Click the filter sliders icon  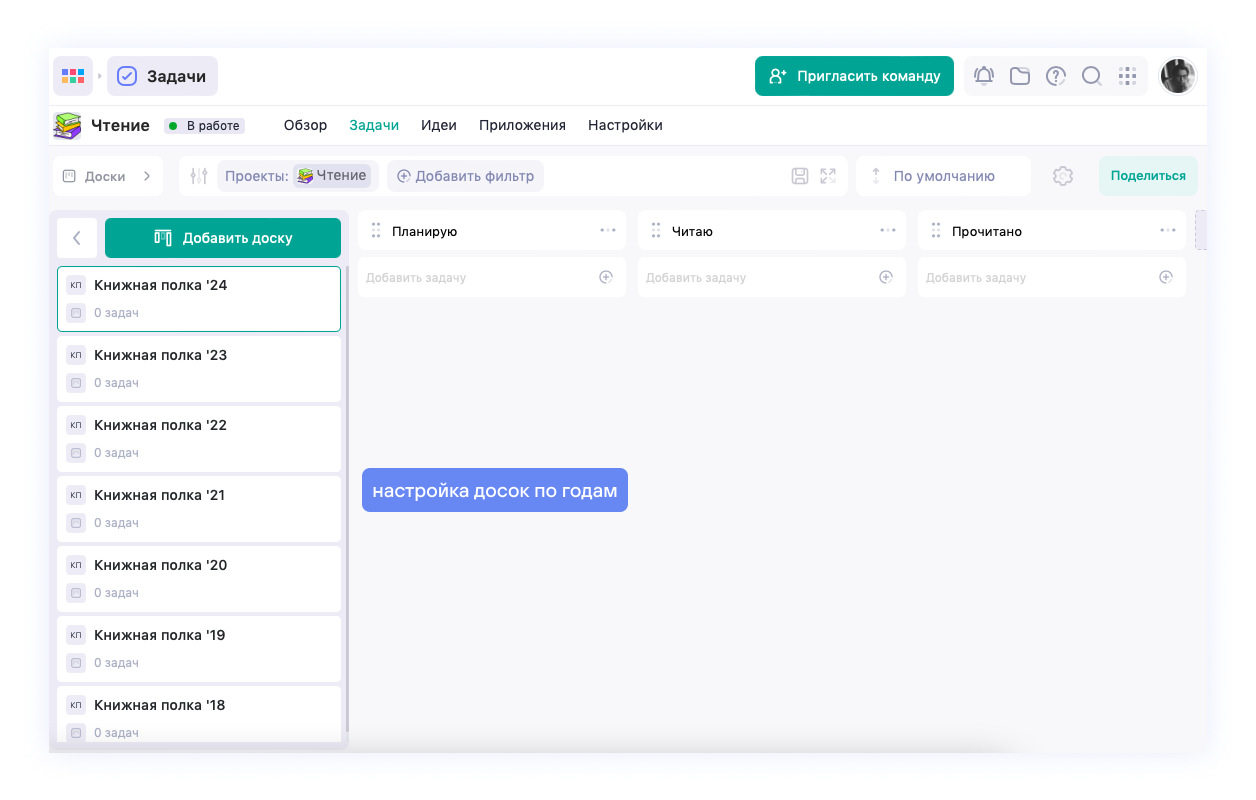tap(199, 176)
